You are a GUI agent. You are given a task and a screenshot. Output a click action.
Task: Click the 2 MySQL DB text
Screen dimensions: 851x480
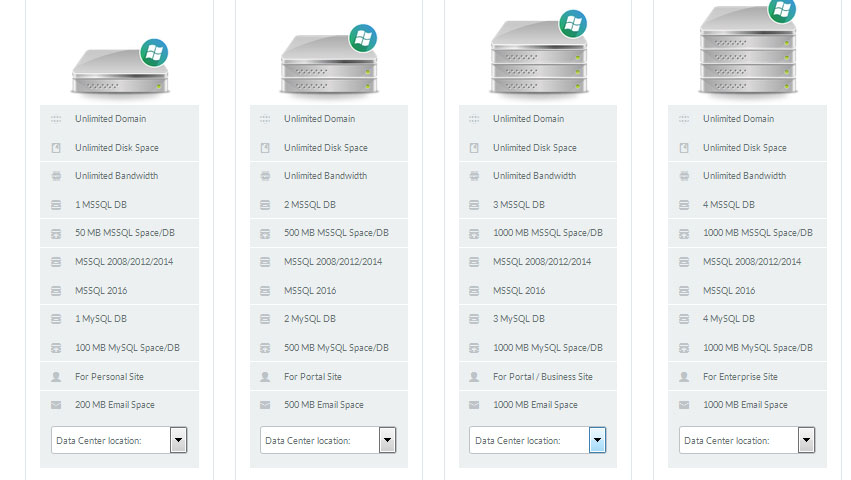[x=310, y=319]
